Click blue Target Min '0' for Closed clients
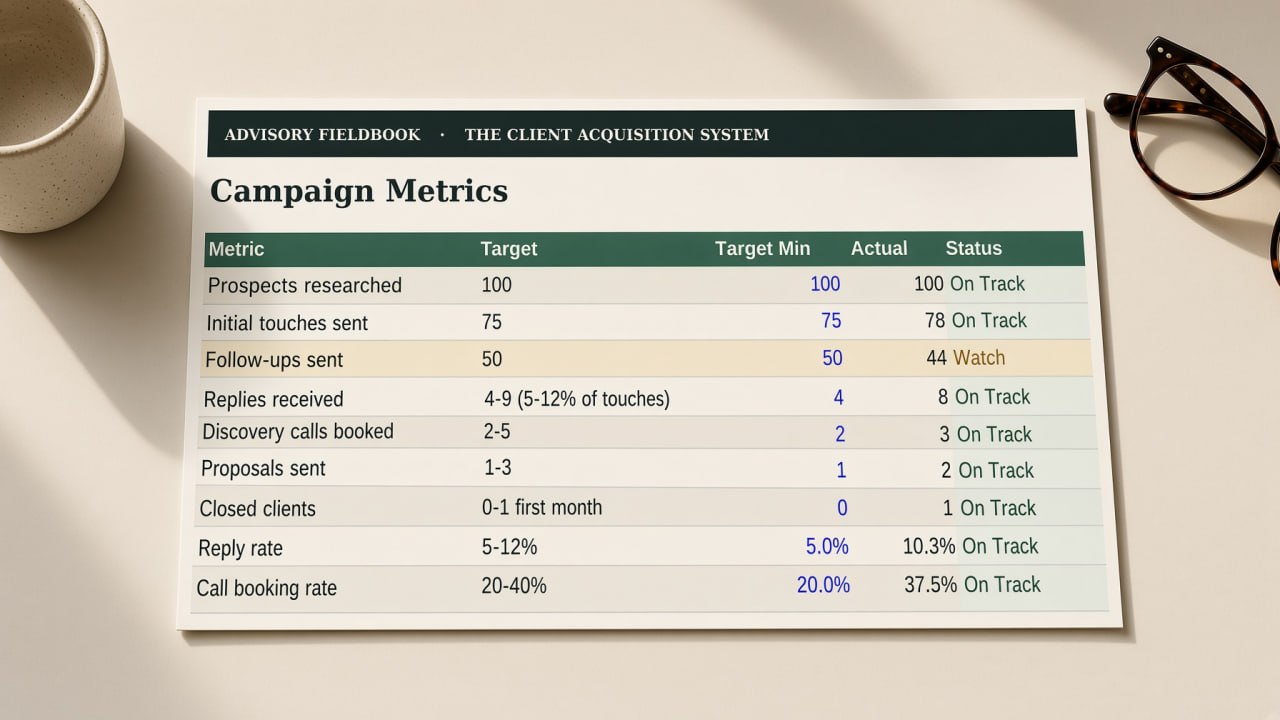Image resolution: width=1280 pixels, height=720 pixels. 842,508
